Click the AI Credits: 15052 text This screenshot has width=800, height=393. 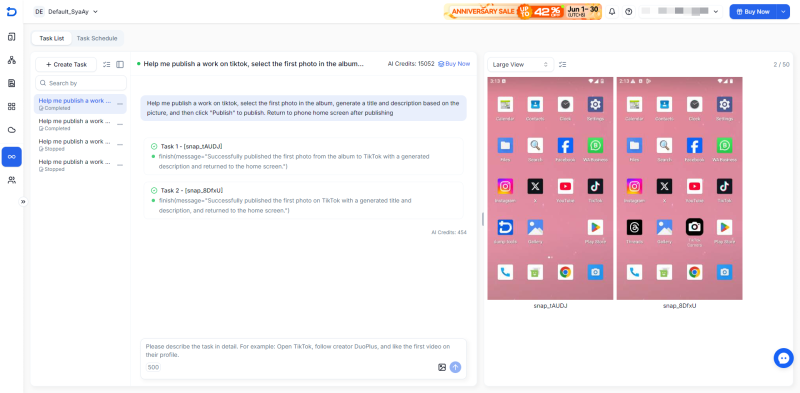411,64
